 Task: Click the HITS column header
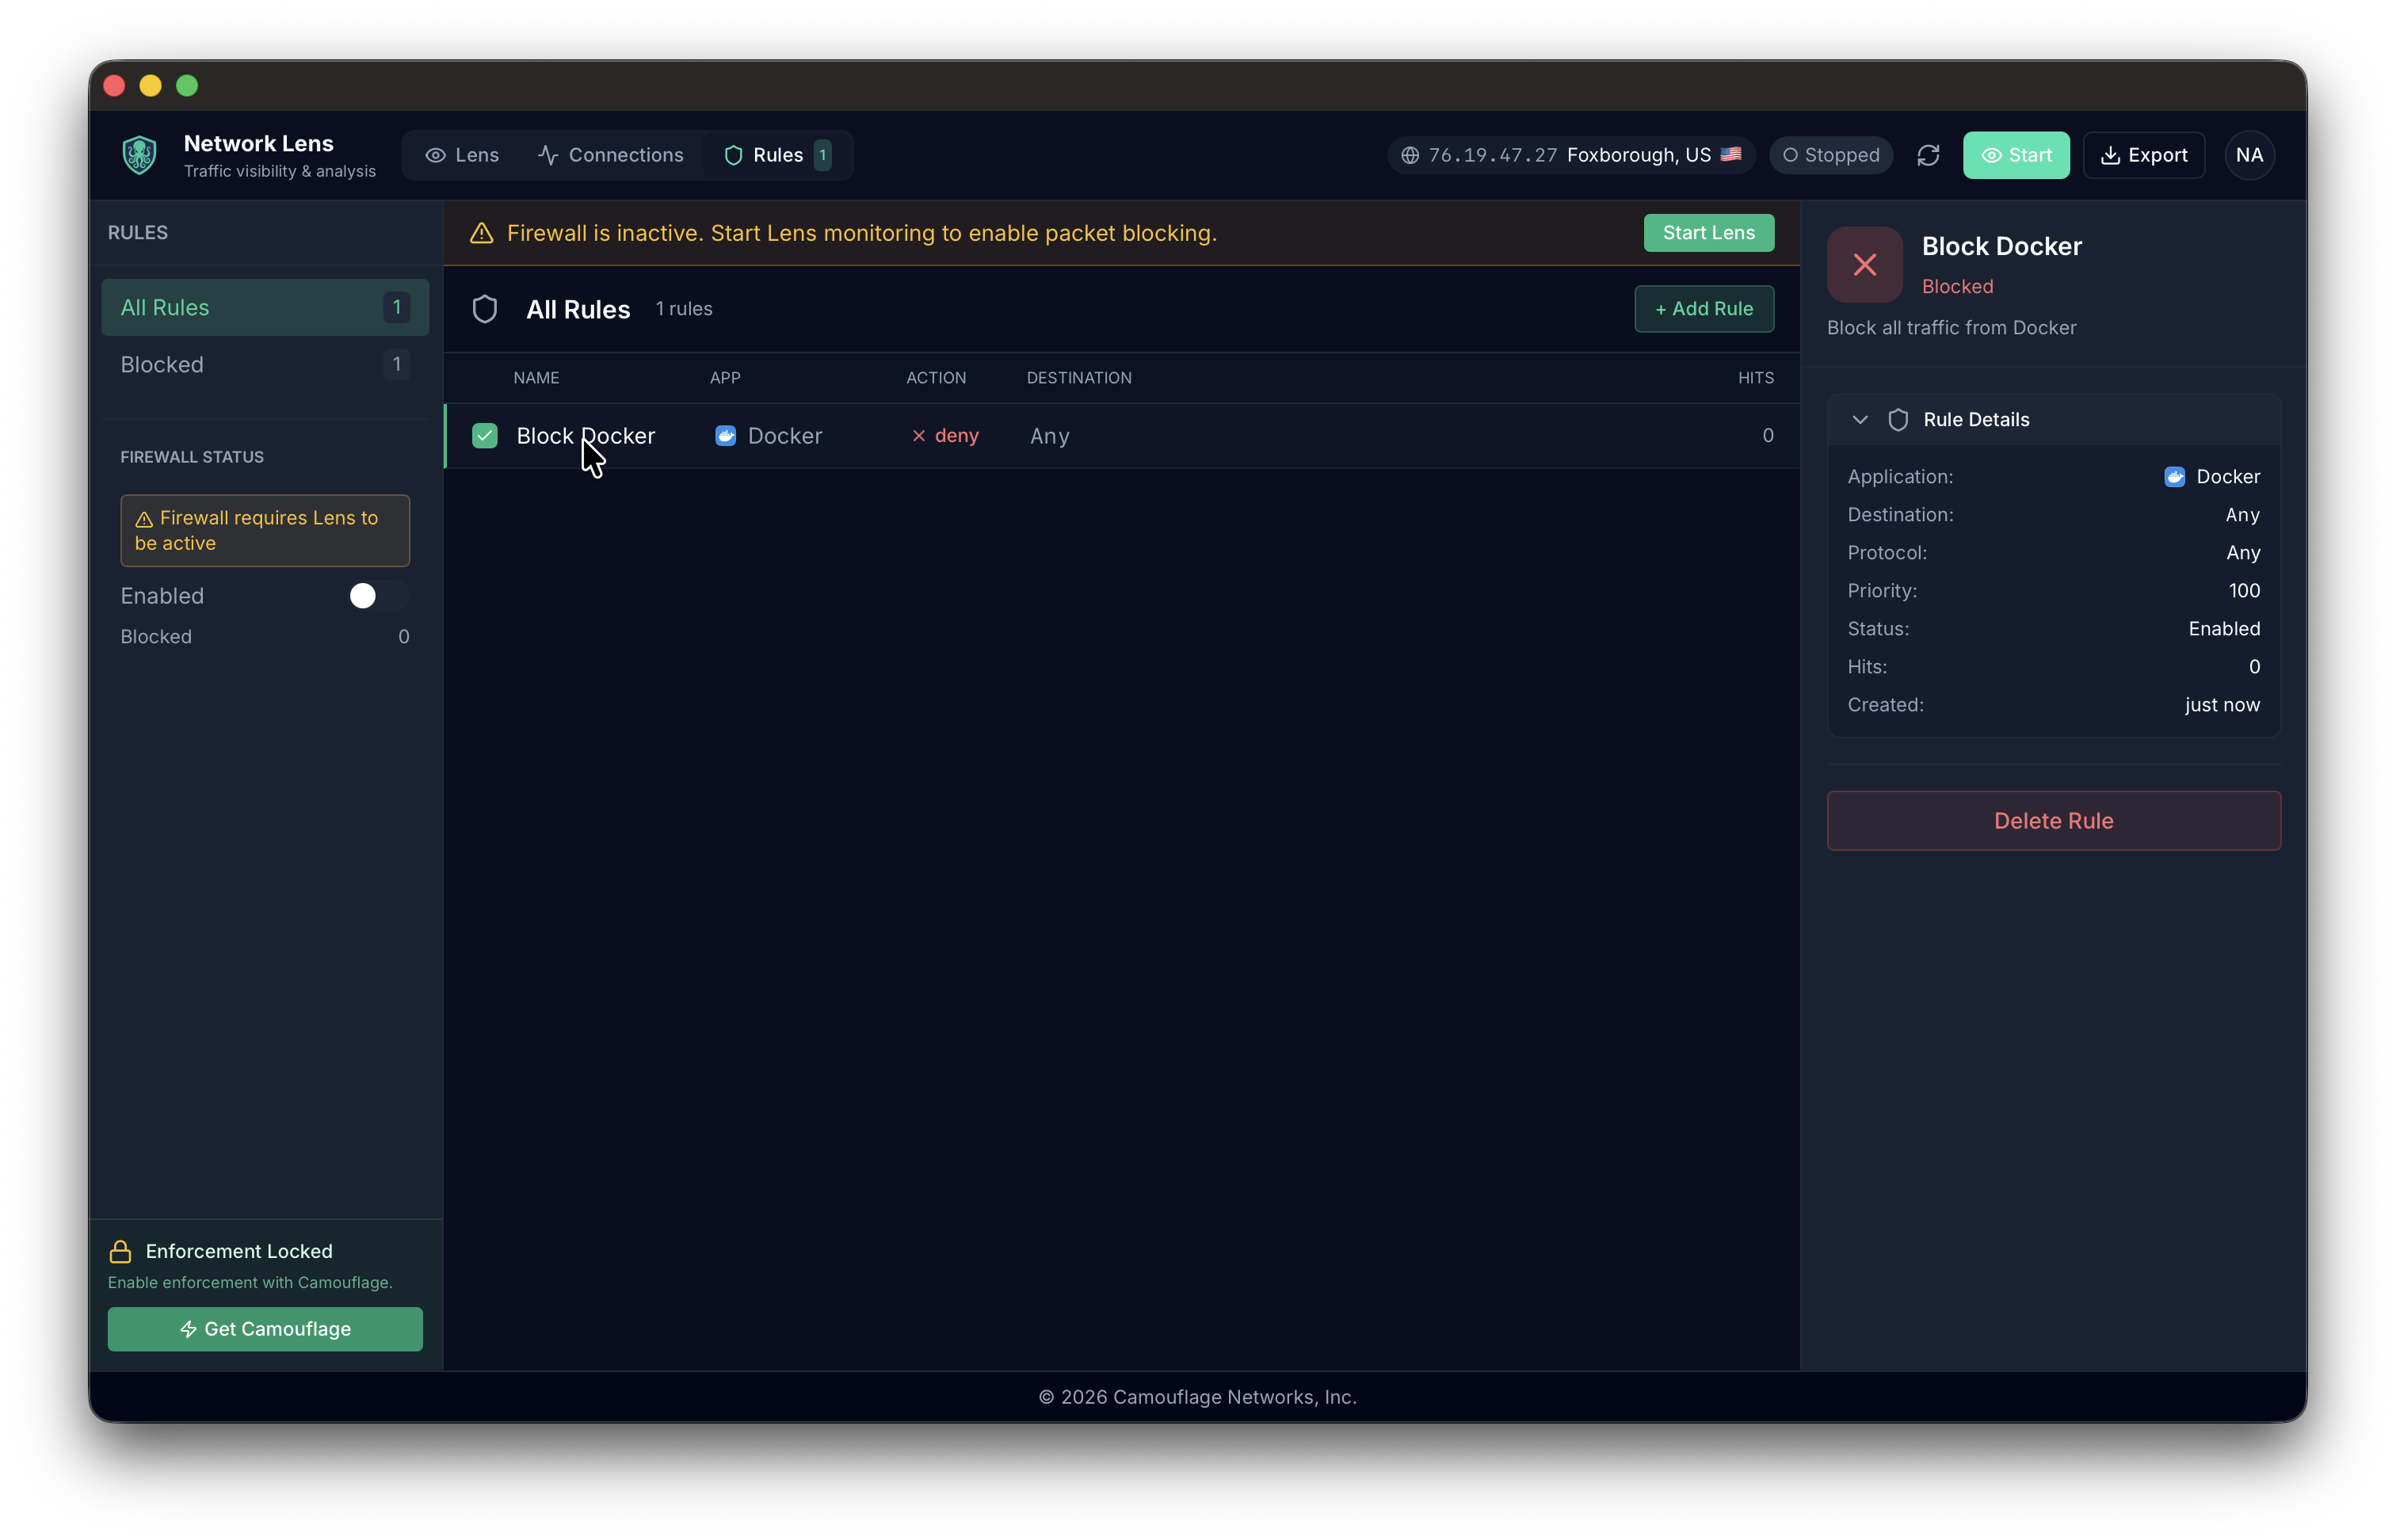click(1756, 378)
